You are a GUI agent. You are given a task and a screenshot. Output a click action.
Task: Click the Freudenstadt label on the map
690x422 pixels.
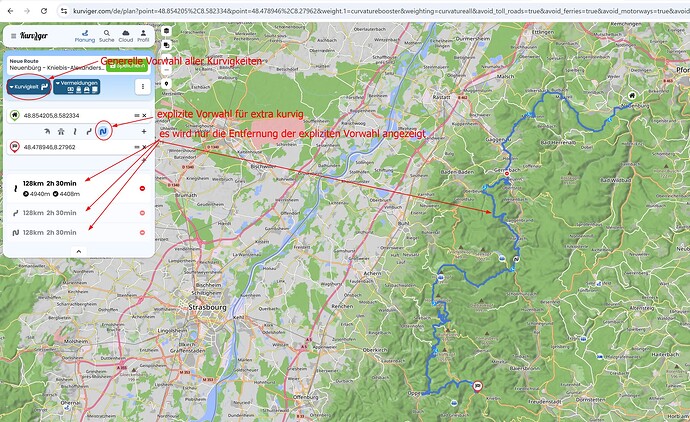pyautogui.click(x=544, y=402)
